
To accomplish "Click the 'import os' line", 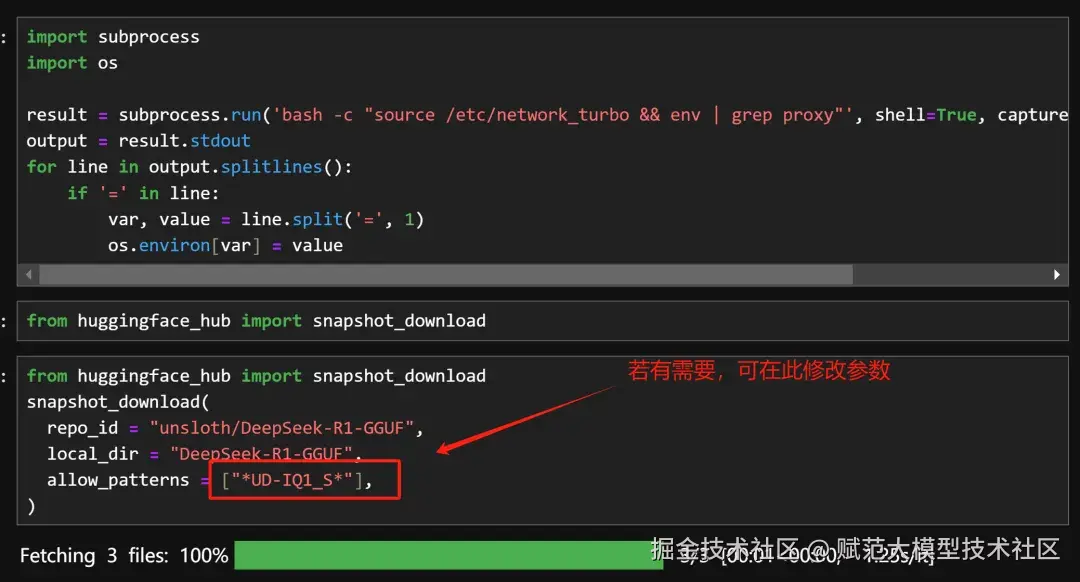I will tap(72, 63).
